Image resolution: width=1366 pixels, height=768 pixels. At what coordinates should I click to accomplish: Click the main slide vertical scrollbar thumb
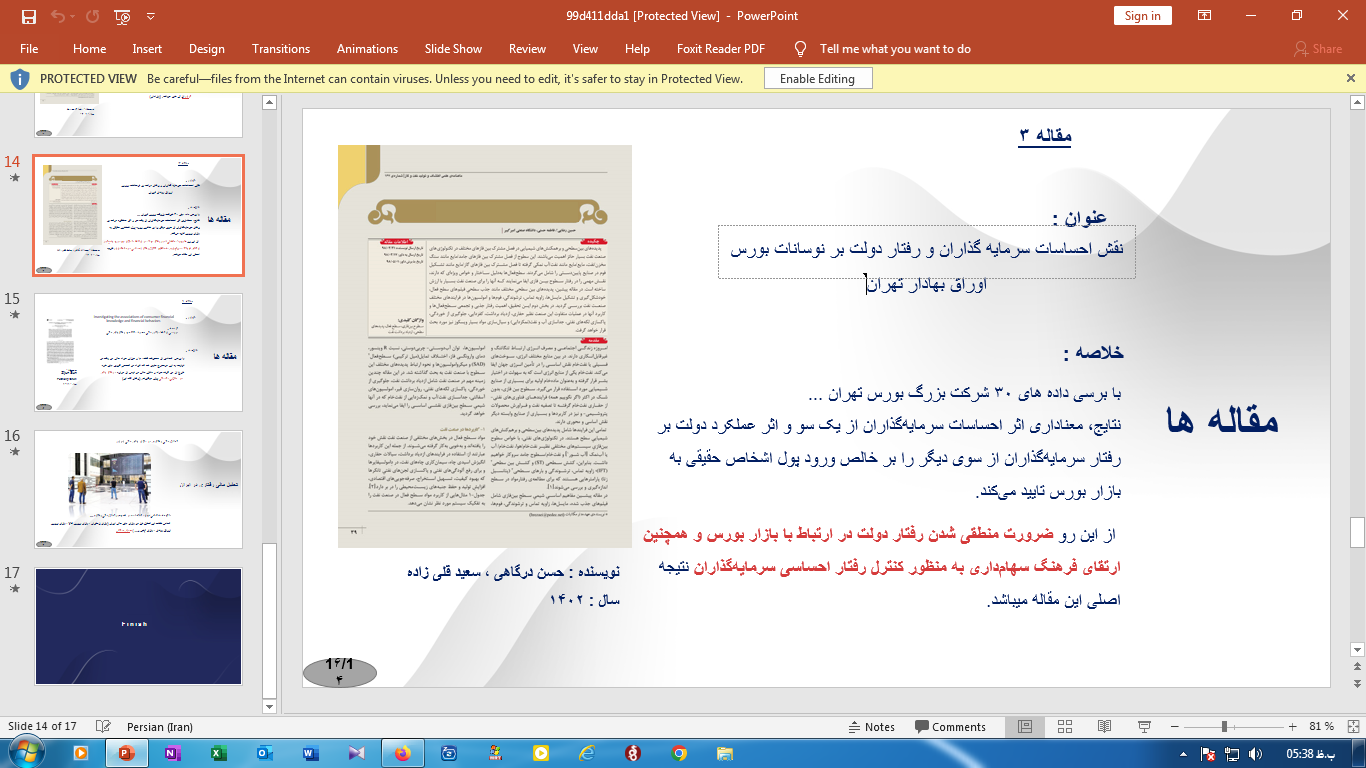[1357, 531]
